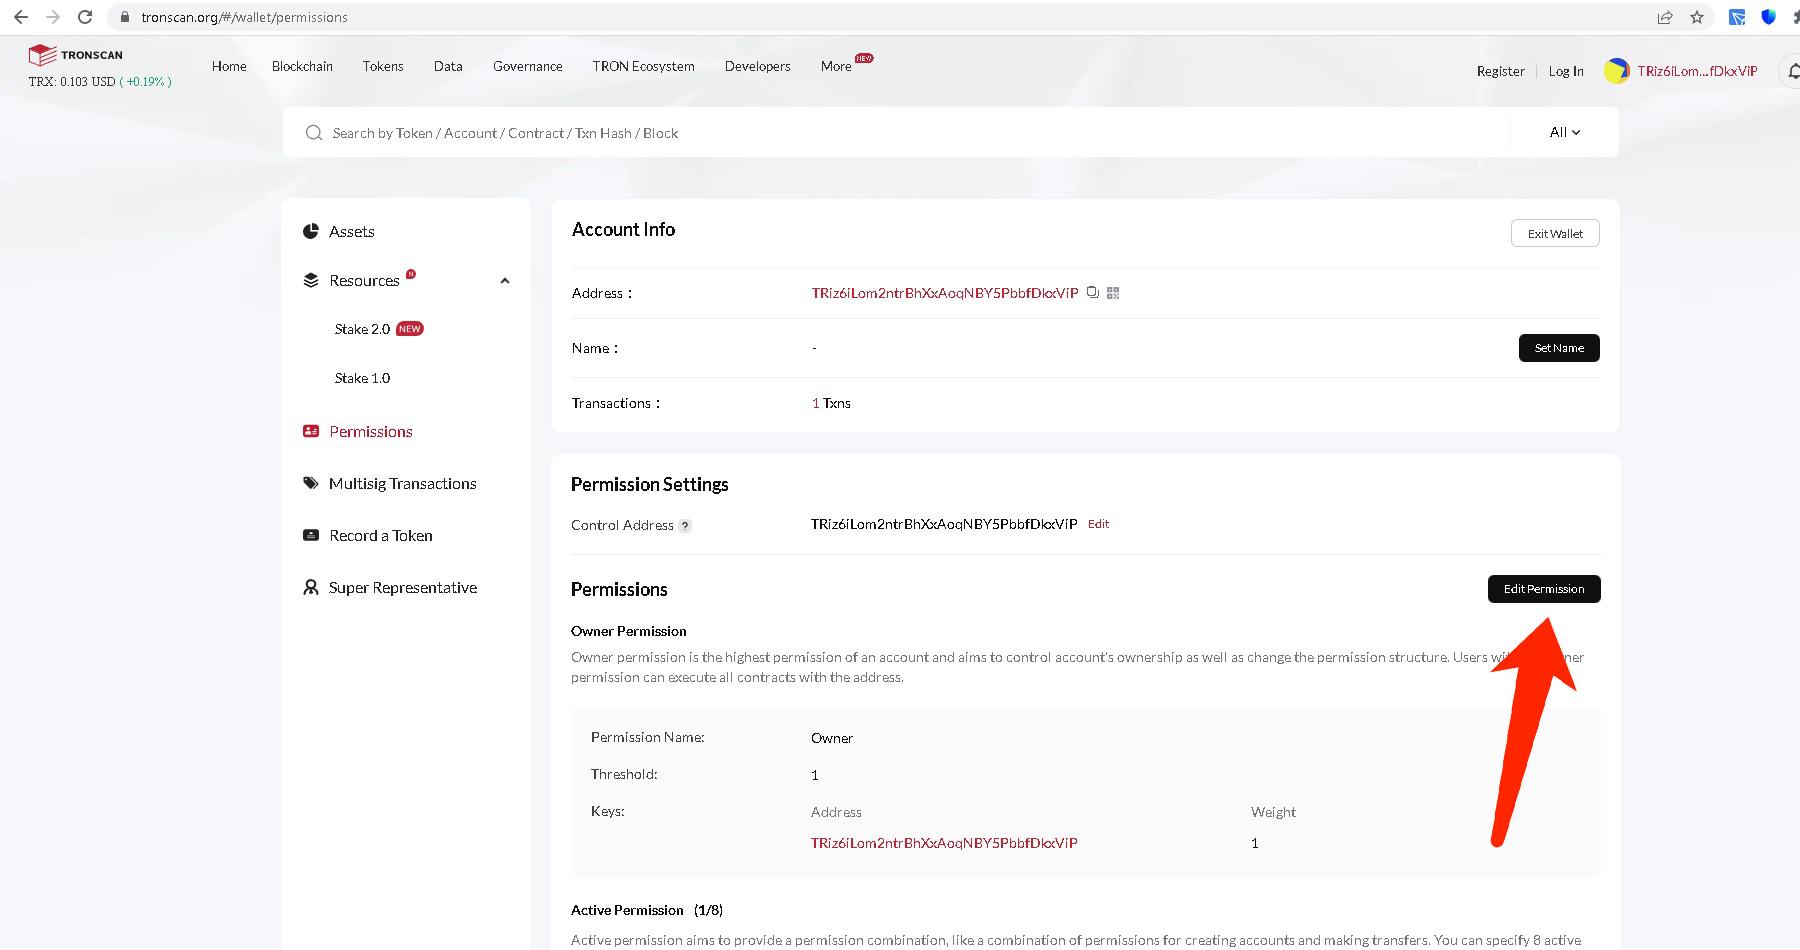
Task: Click the browser URL address bar
Action: (880, 17)
